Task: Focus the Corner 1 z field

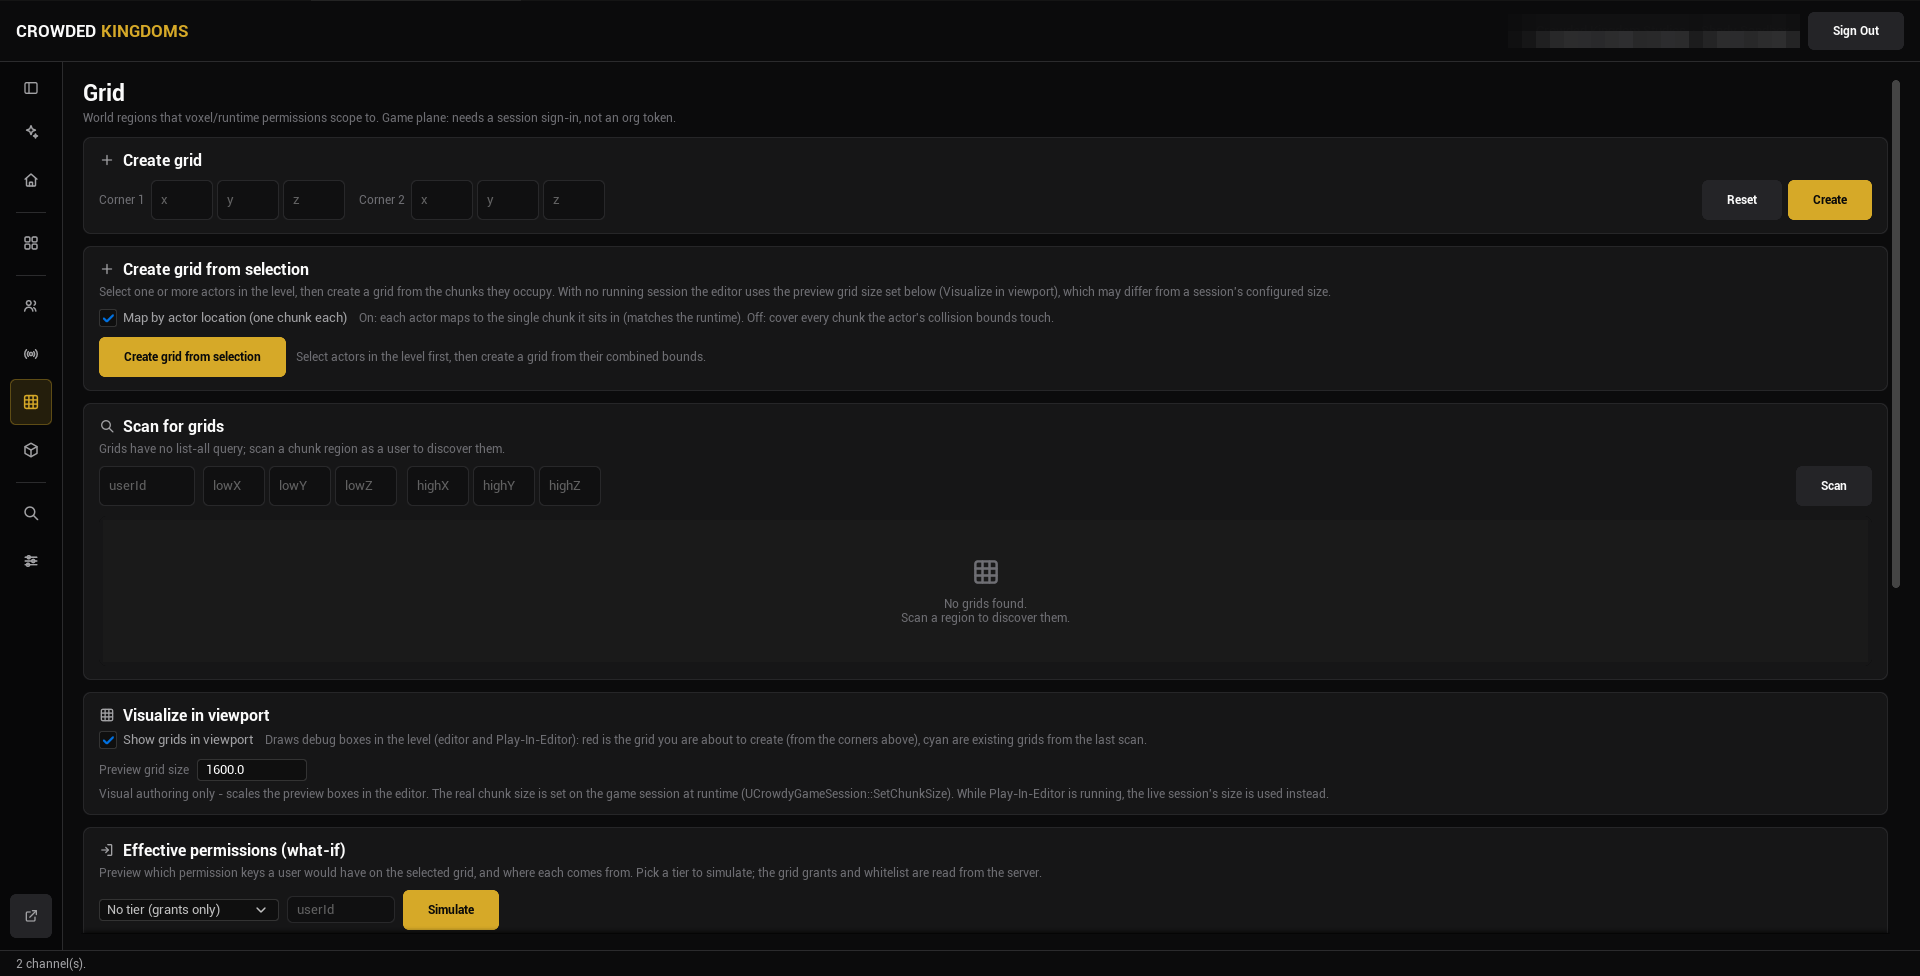Action: [x=314, y=200]
